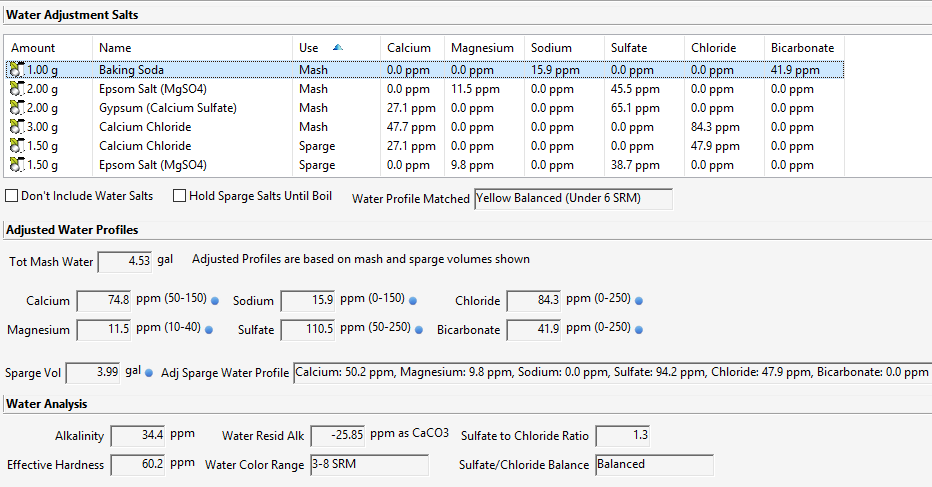The image size is (932, 487).
Task: Select Gypsum (Calcium Sulfate) name cell
Action: click(168, 108)
